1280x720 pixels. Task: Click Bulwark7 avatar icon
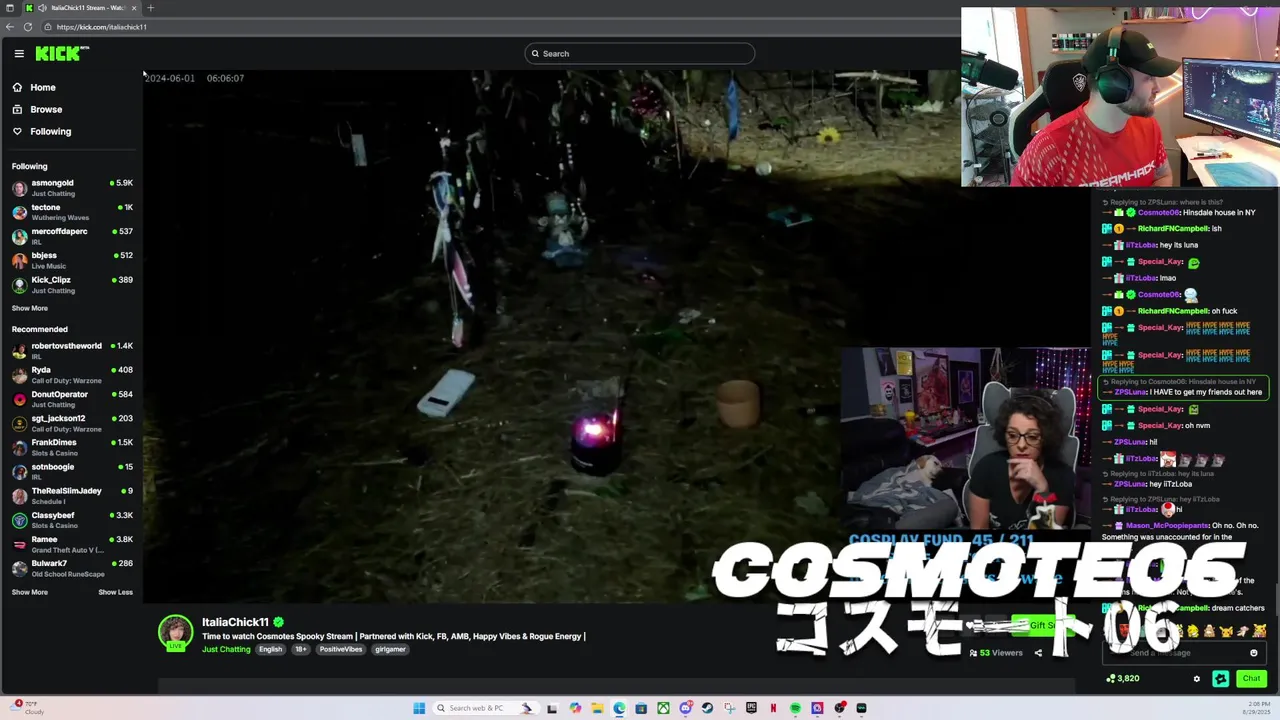click(20, 568)
